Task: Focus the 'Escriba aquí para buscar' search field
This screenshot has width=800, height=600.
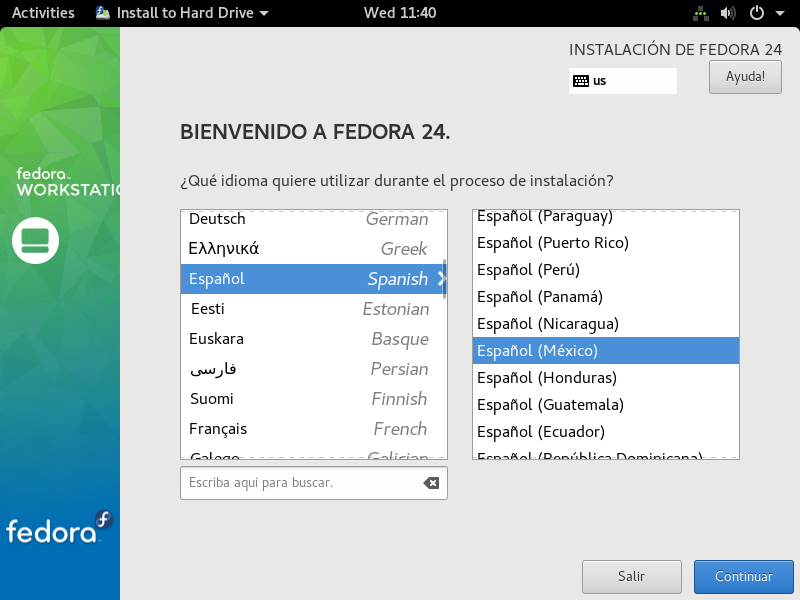Action: (314, 483)
